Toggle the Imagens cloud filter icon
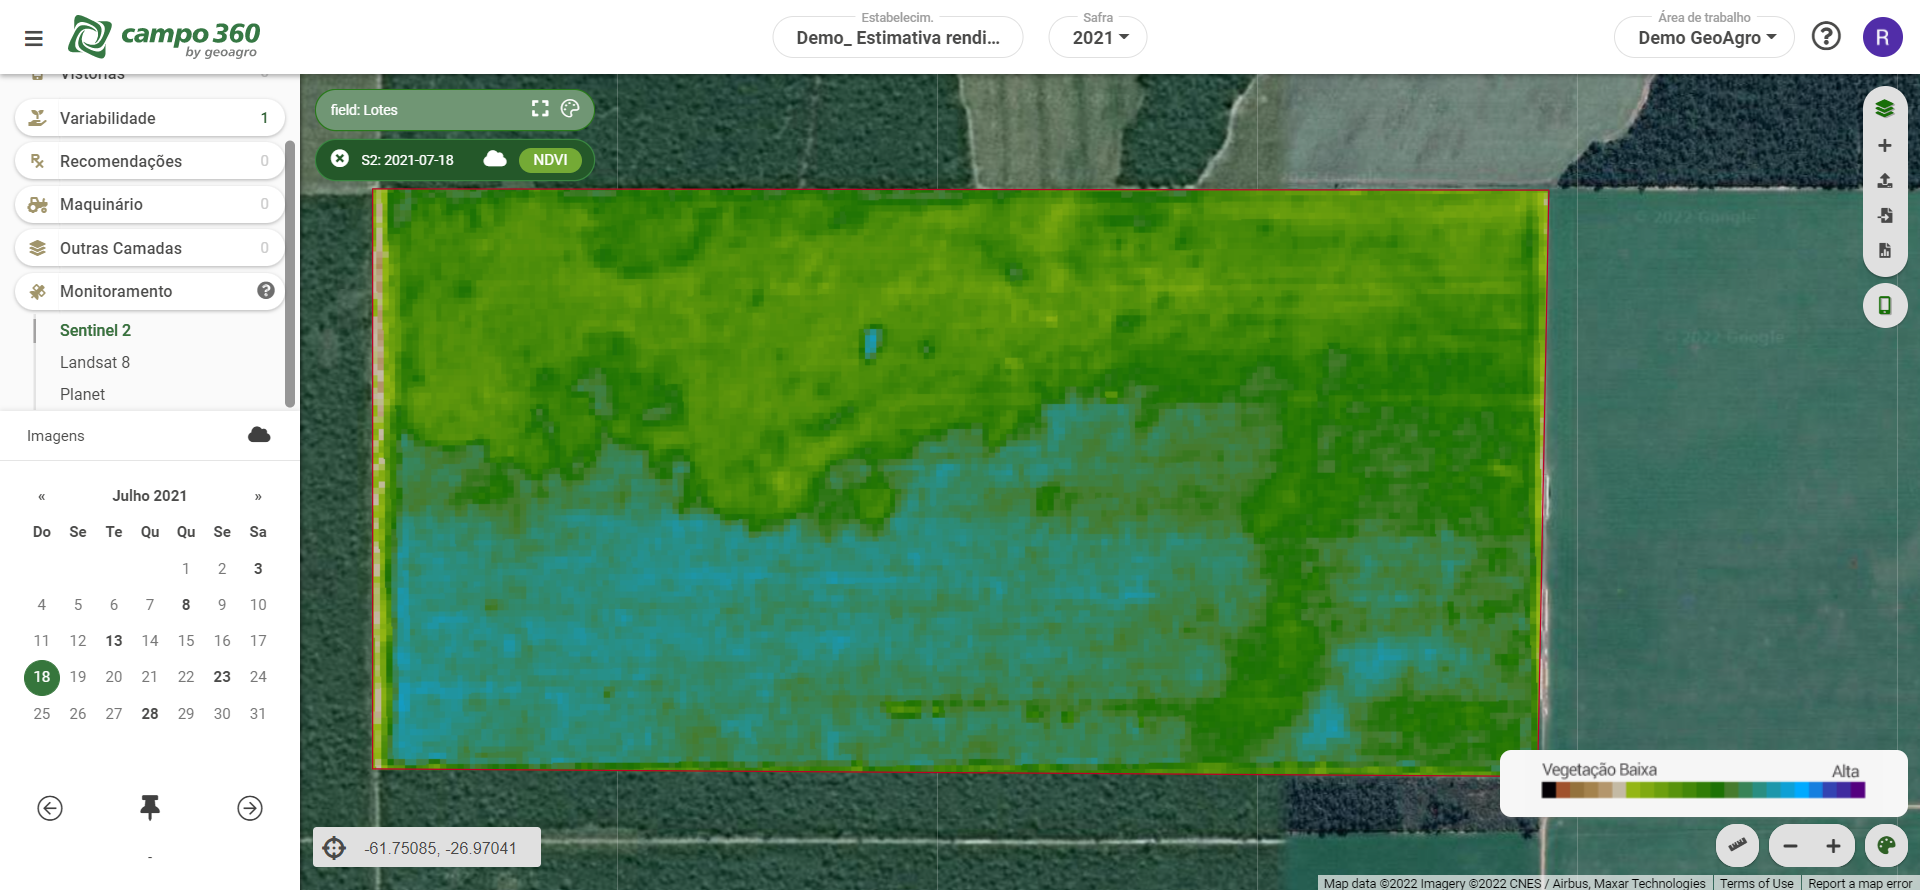Screen dimensions: 1920x890 pos(259,435)
